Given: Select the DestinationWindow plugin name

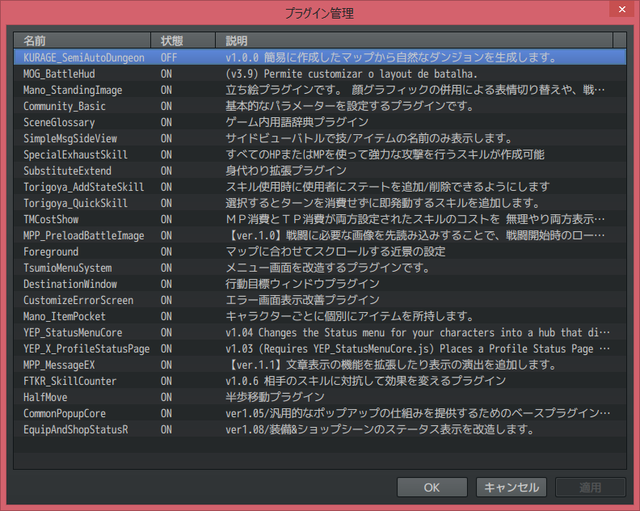Looking at the screenshot, I should click(x=70, y=284).
